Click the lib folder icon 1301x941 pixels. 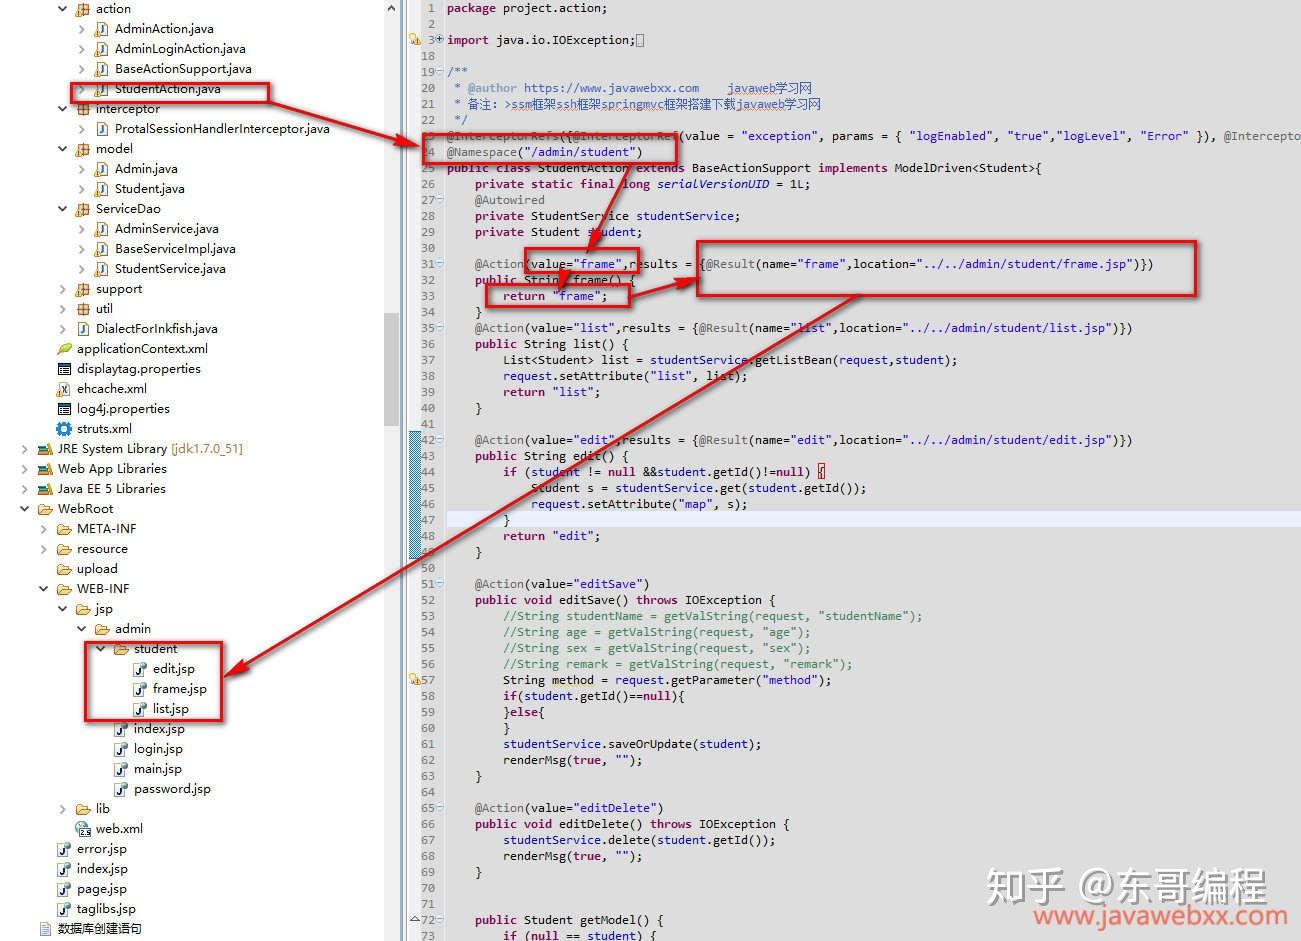click(83, 809)
